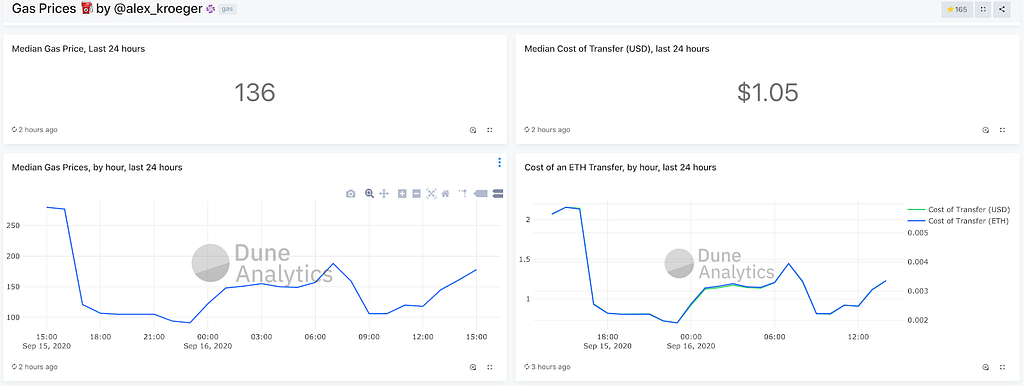This screenshot has height=386, width=1024.
Task: Select the chart Zoom magnifier tool
Action: pos(369,193)
